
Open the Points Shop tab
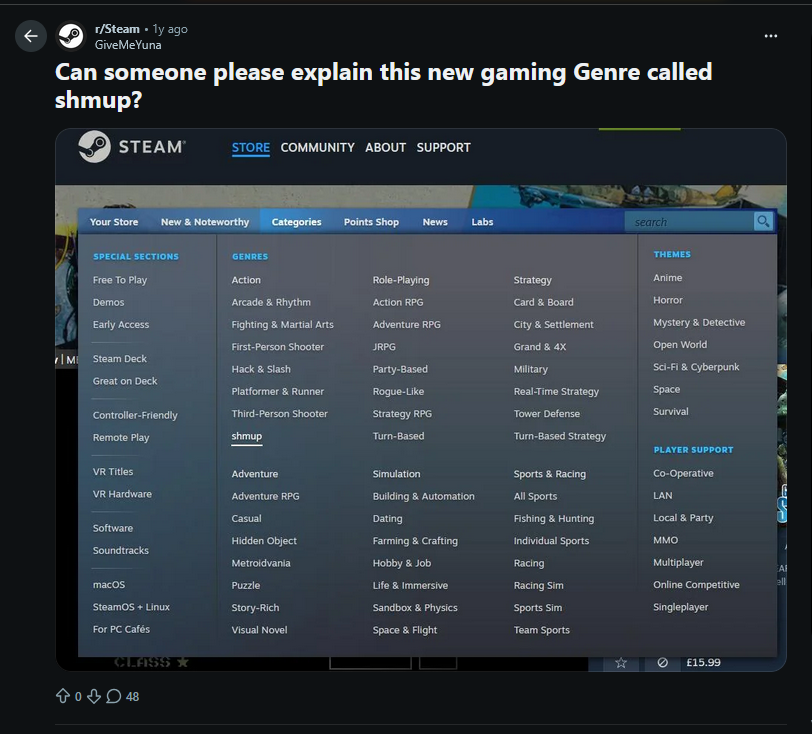[371, 222]
